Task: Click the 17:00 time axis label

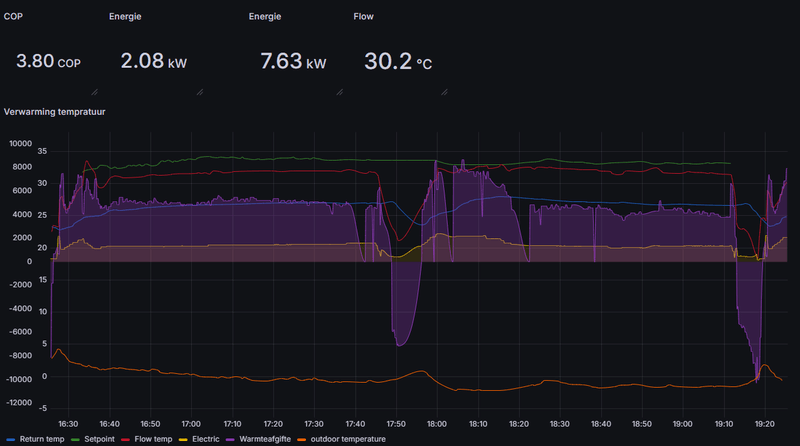Action: tap(191, 424)
